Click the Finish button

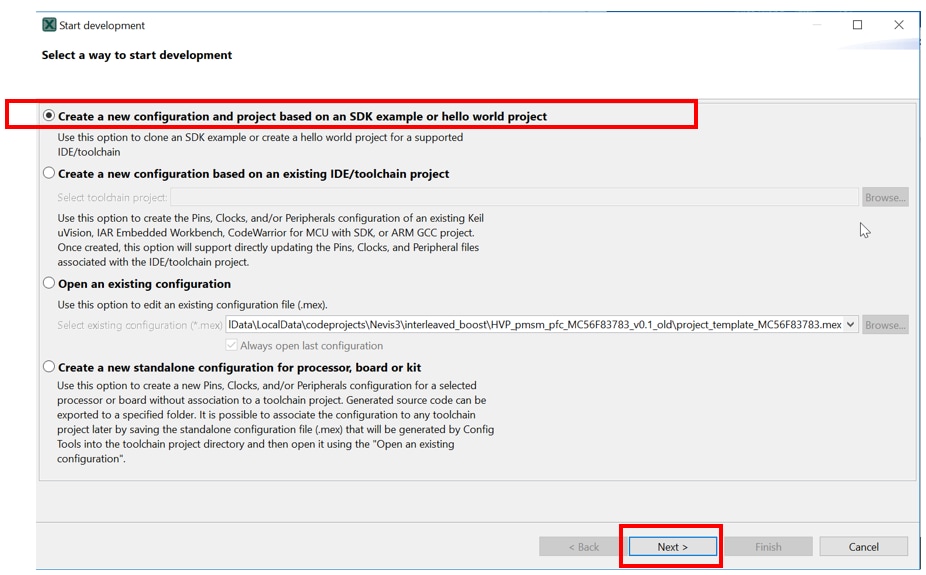[768, 547]
